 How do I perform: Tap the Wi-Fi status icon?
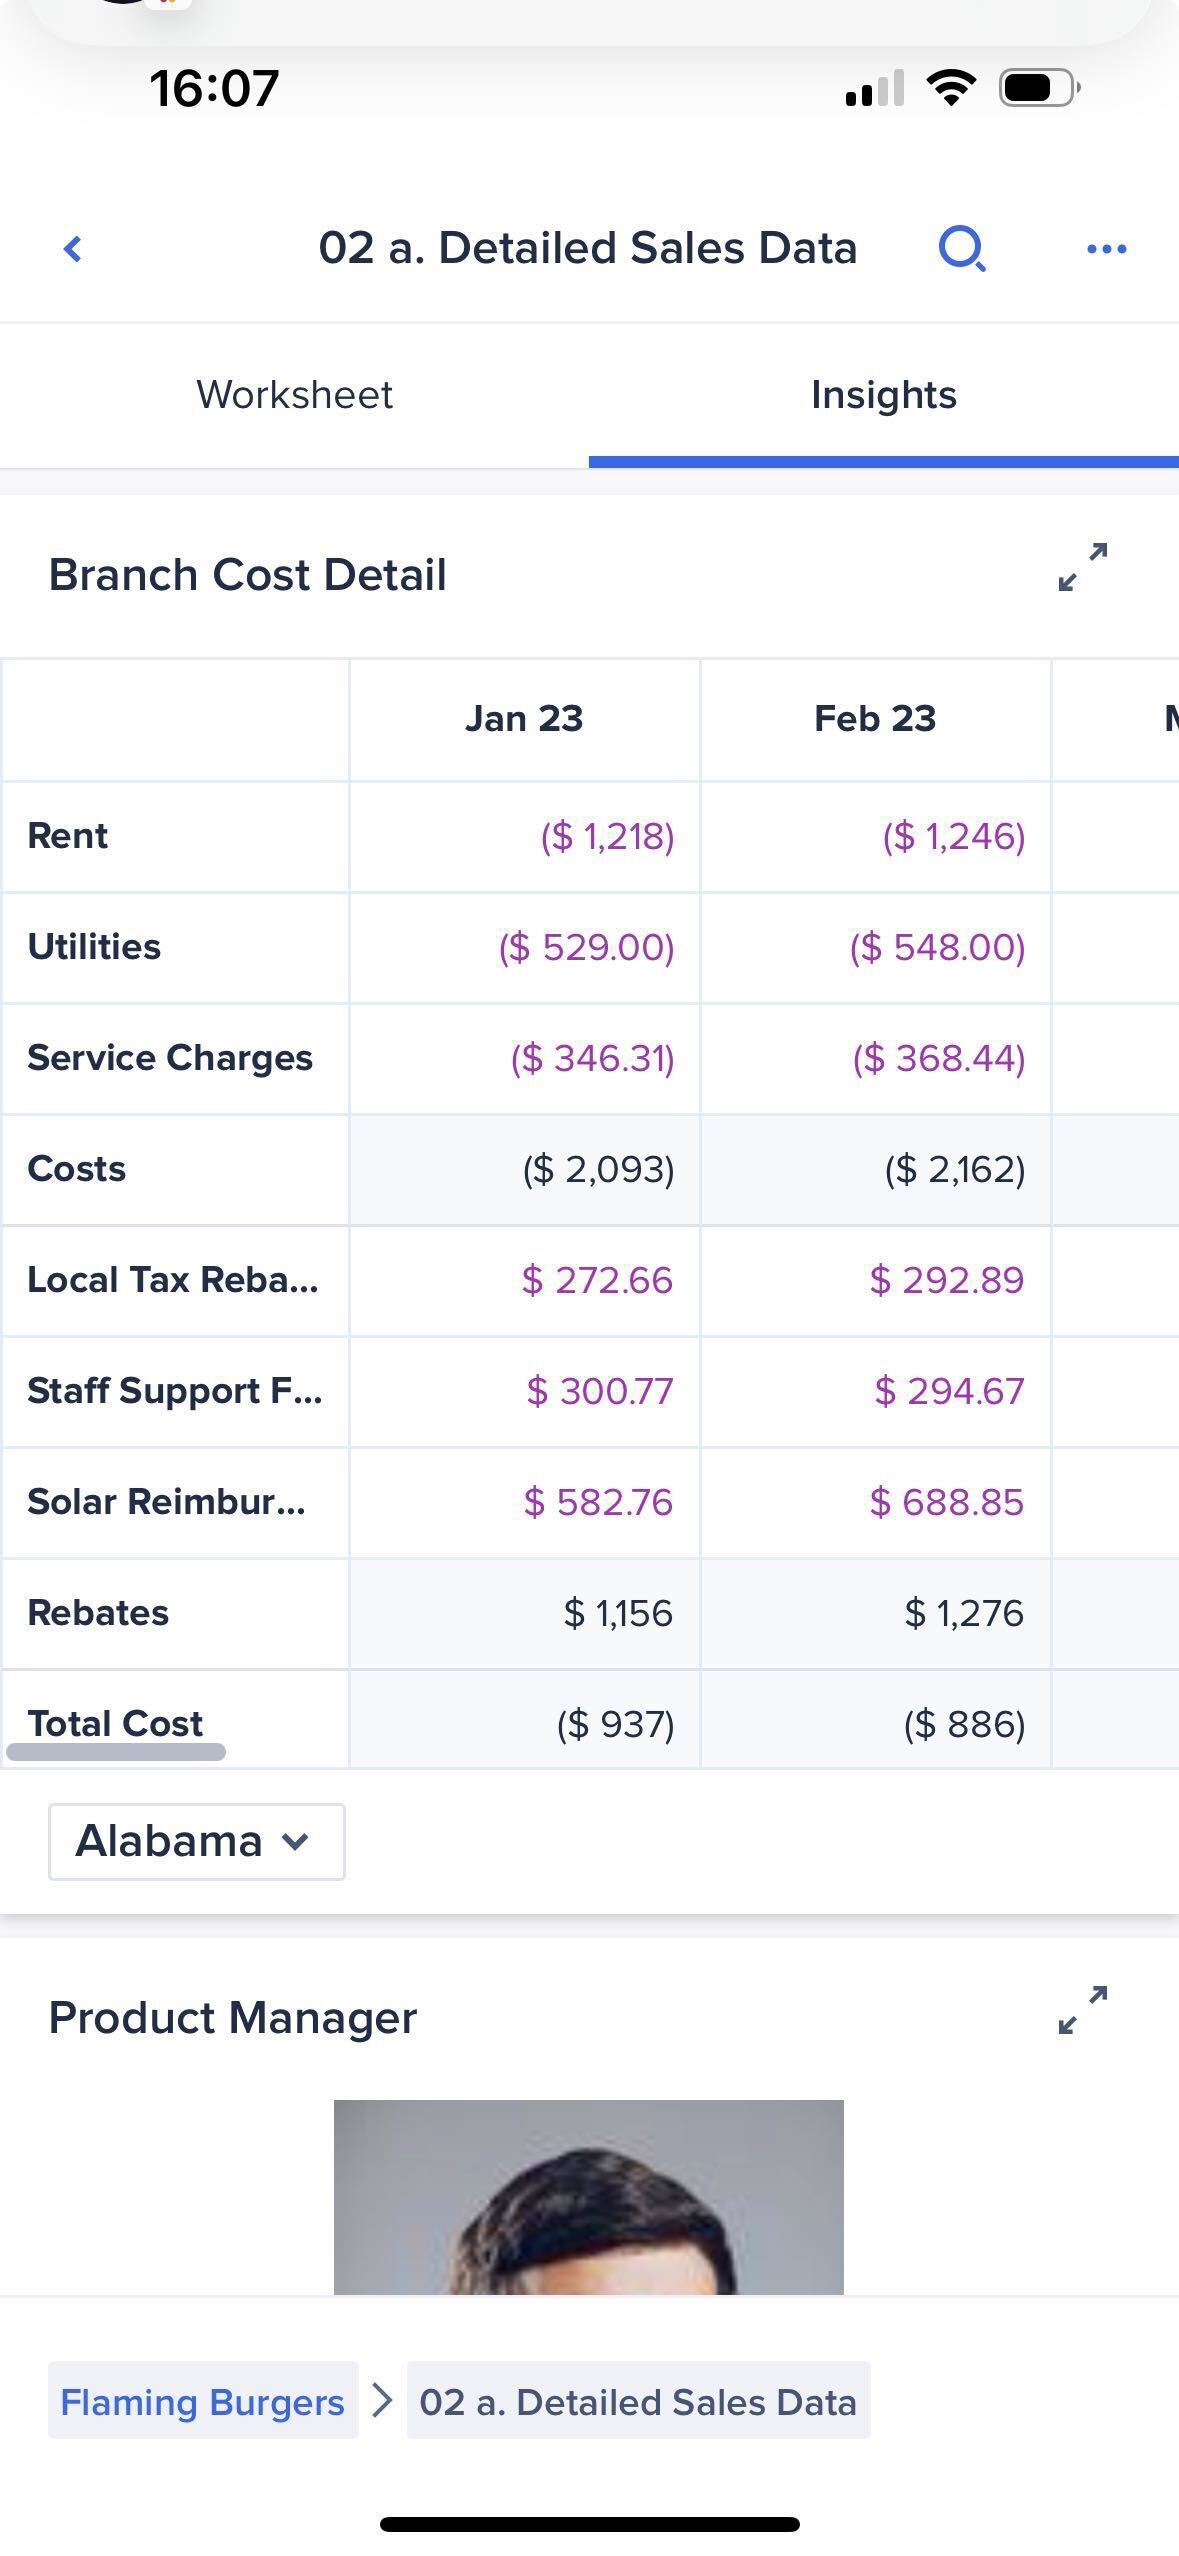click(952, 88)
